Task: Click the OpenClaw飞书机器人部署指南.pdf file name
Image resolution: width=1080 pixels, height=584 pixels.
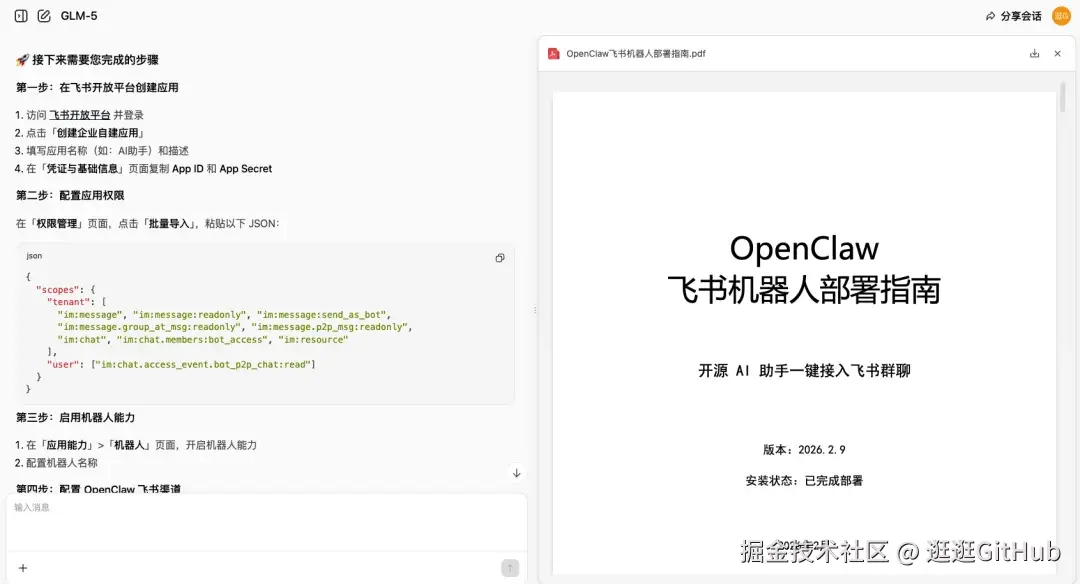Action: point(636,54)
